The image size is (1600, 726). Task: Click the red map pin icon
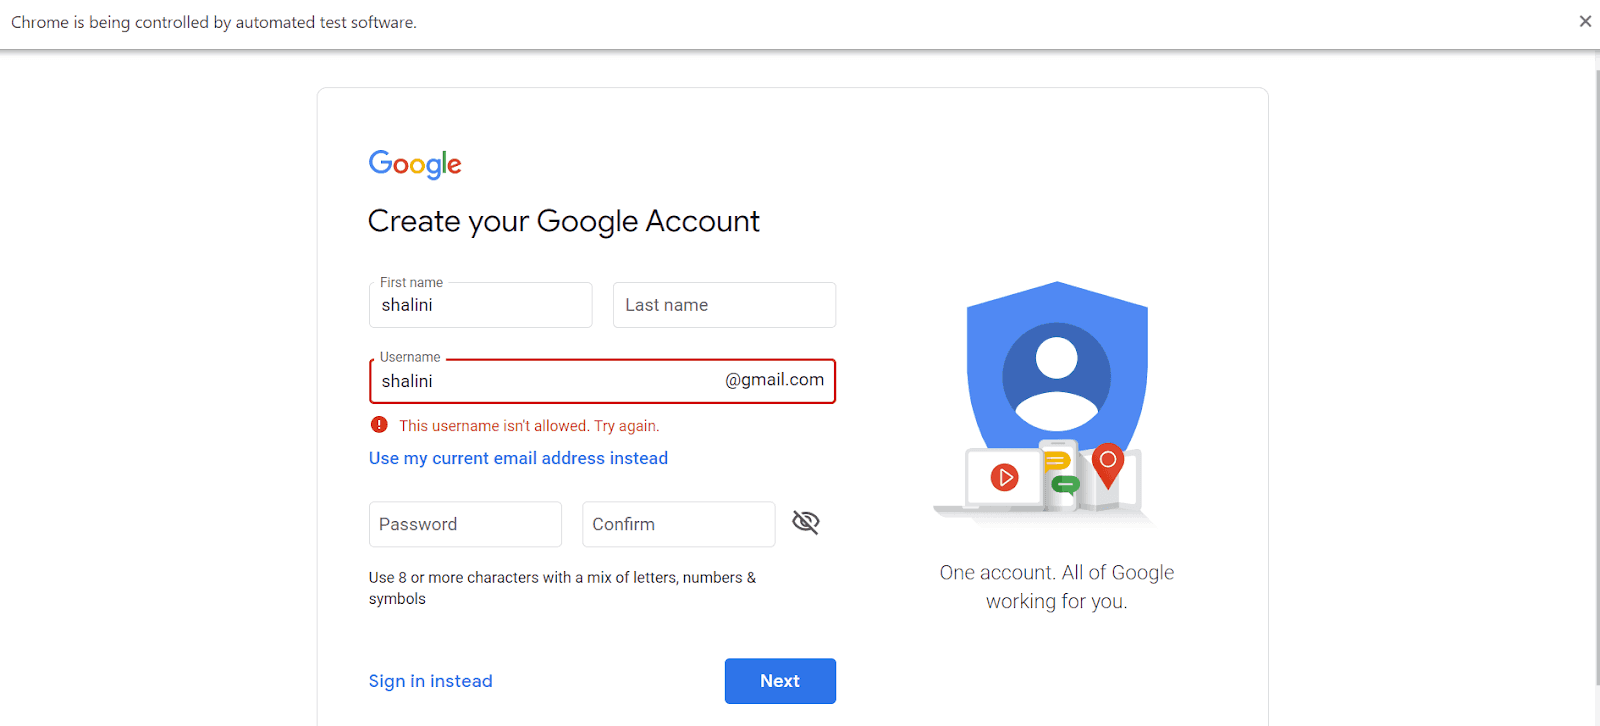pyautogui.click(x=1108, y=463)
